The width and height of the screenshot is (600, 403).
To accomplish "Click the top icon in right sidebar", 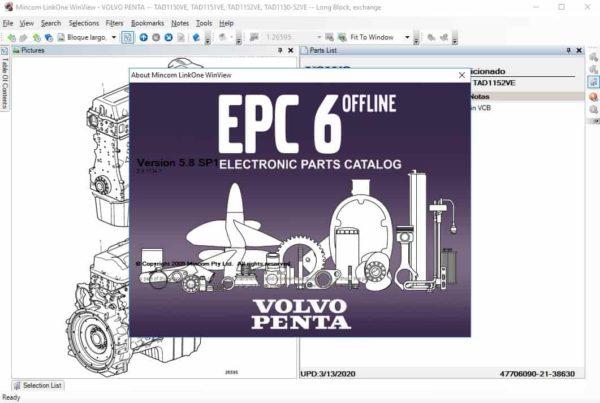I will [593, 57].
